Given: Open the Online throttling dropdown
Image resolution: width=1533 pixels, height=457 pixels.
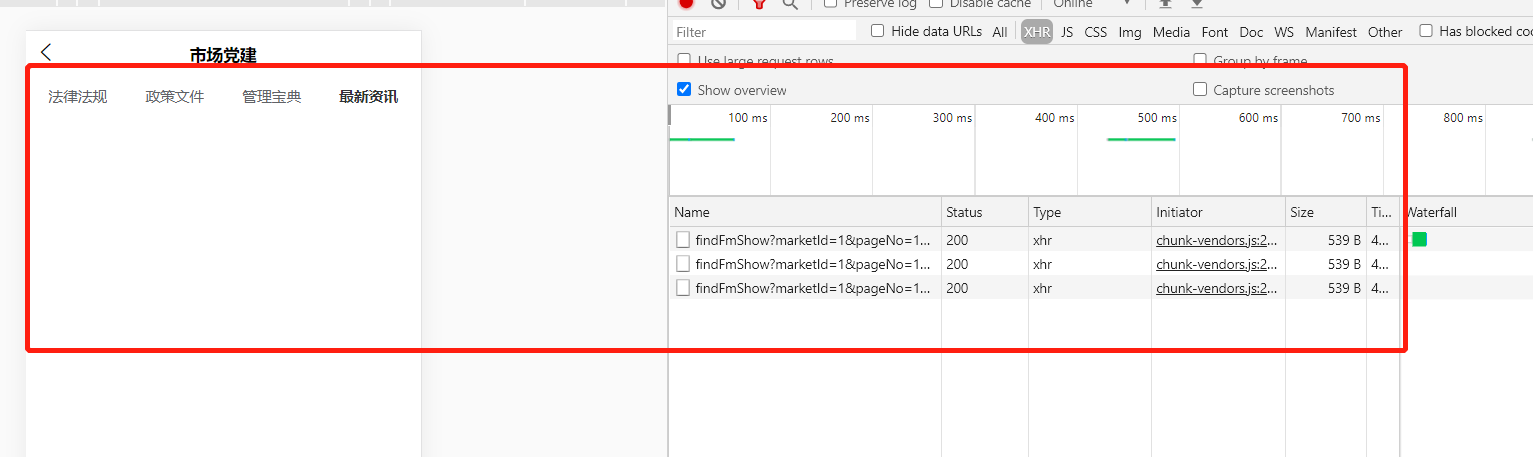Looking at the screenshot, I should 1091,4.
